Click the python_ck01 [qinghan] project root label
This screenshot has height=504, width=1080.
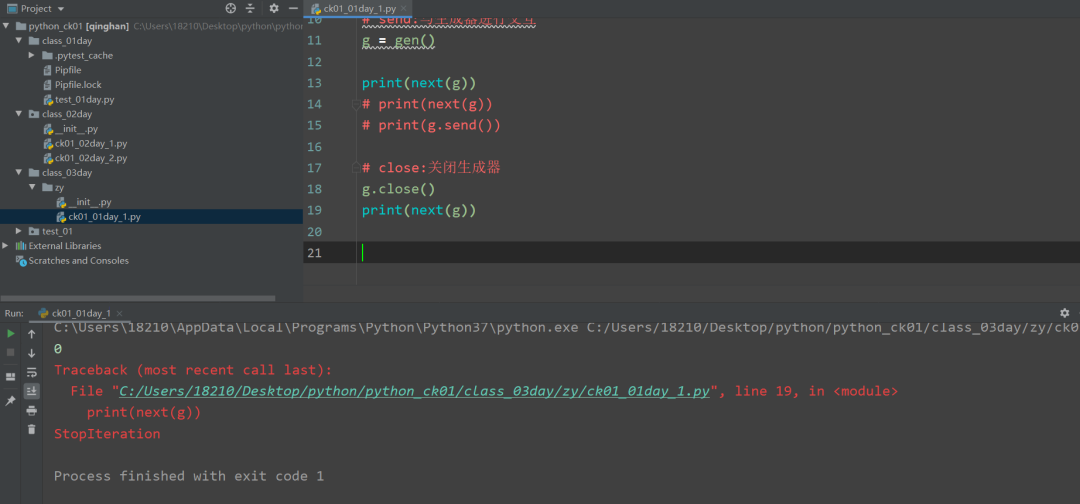tap(79, 26)
